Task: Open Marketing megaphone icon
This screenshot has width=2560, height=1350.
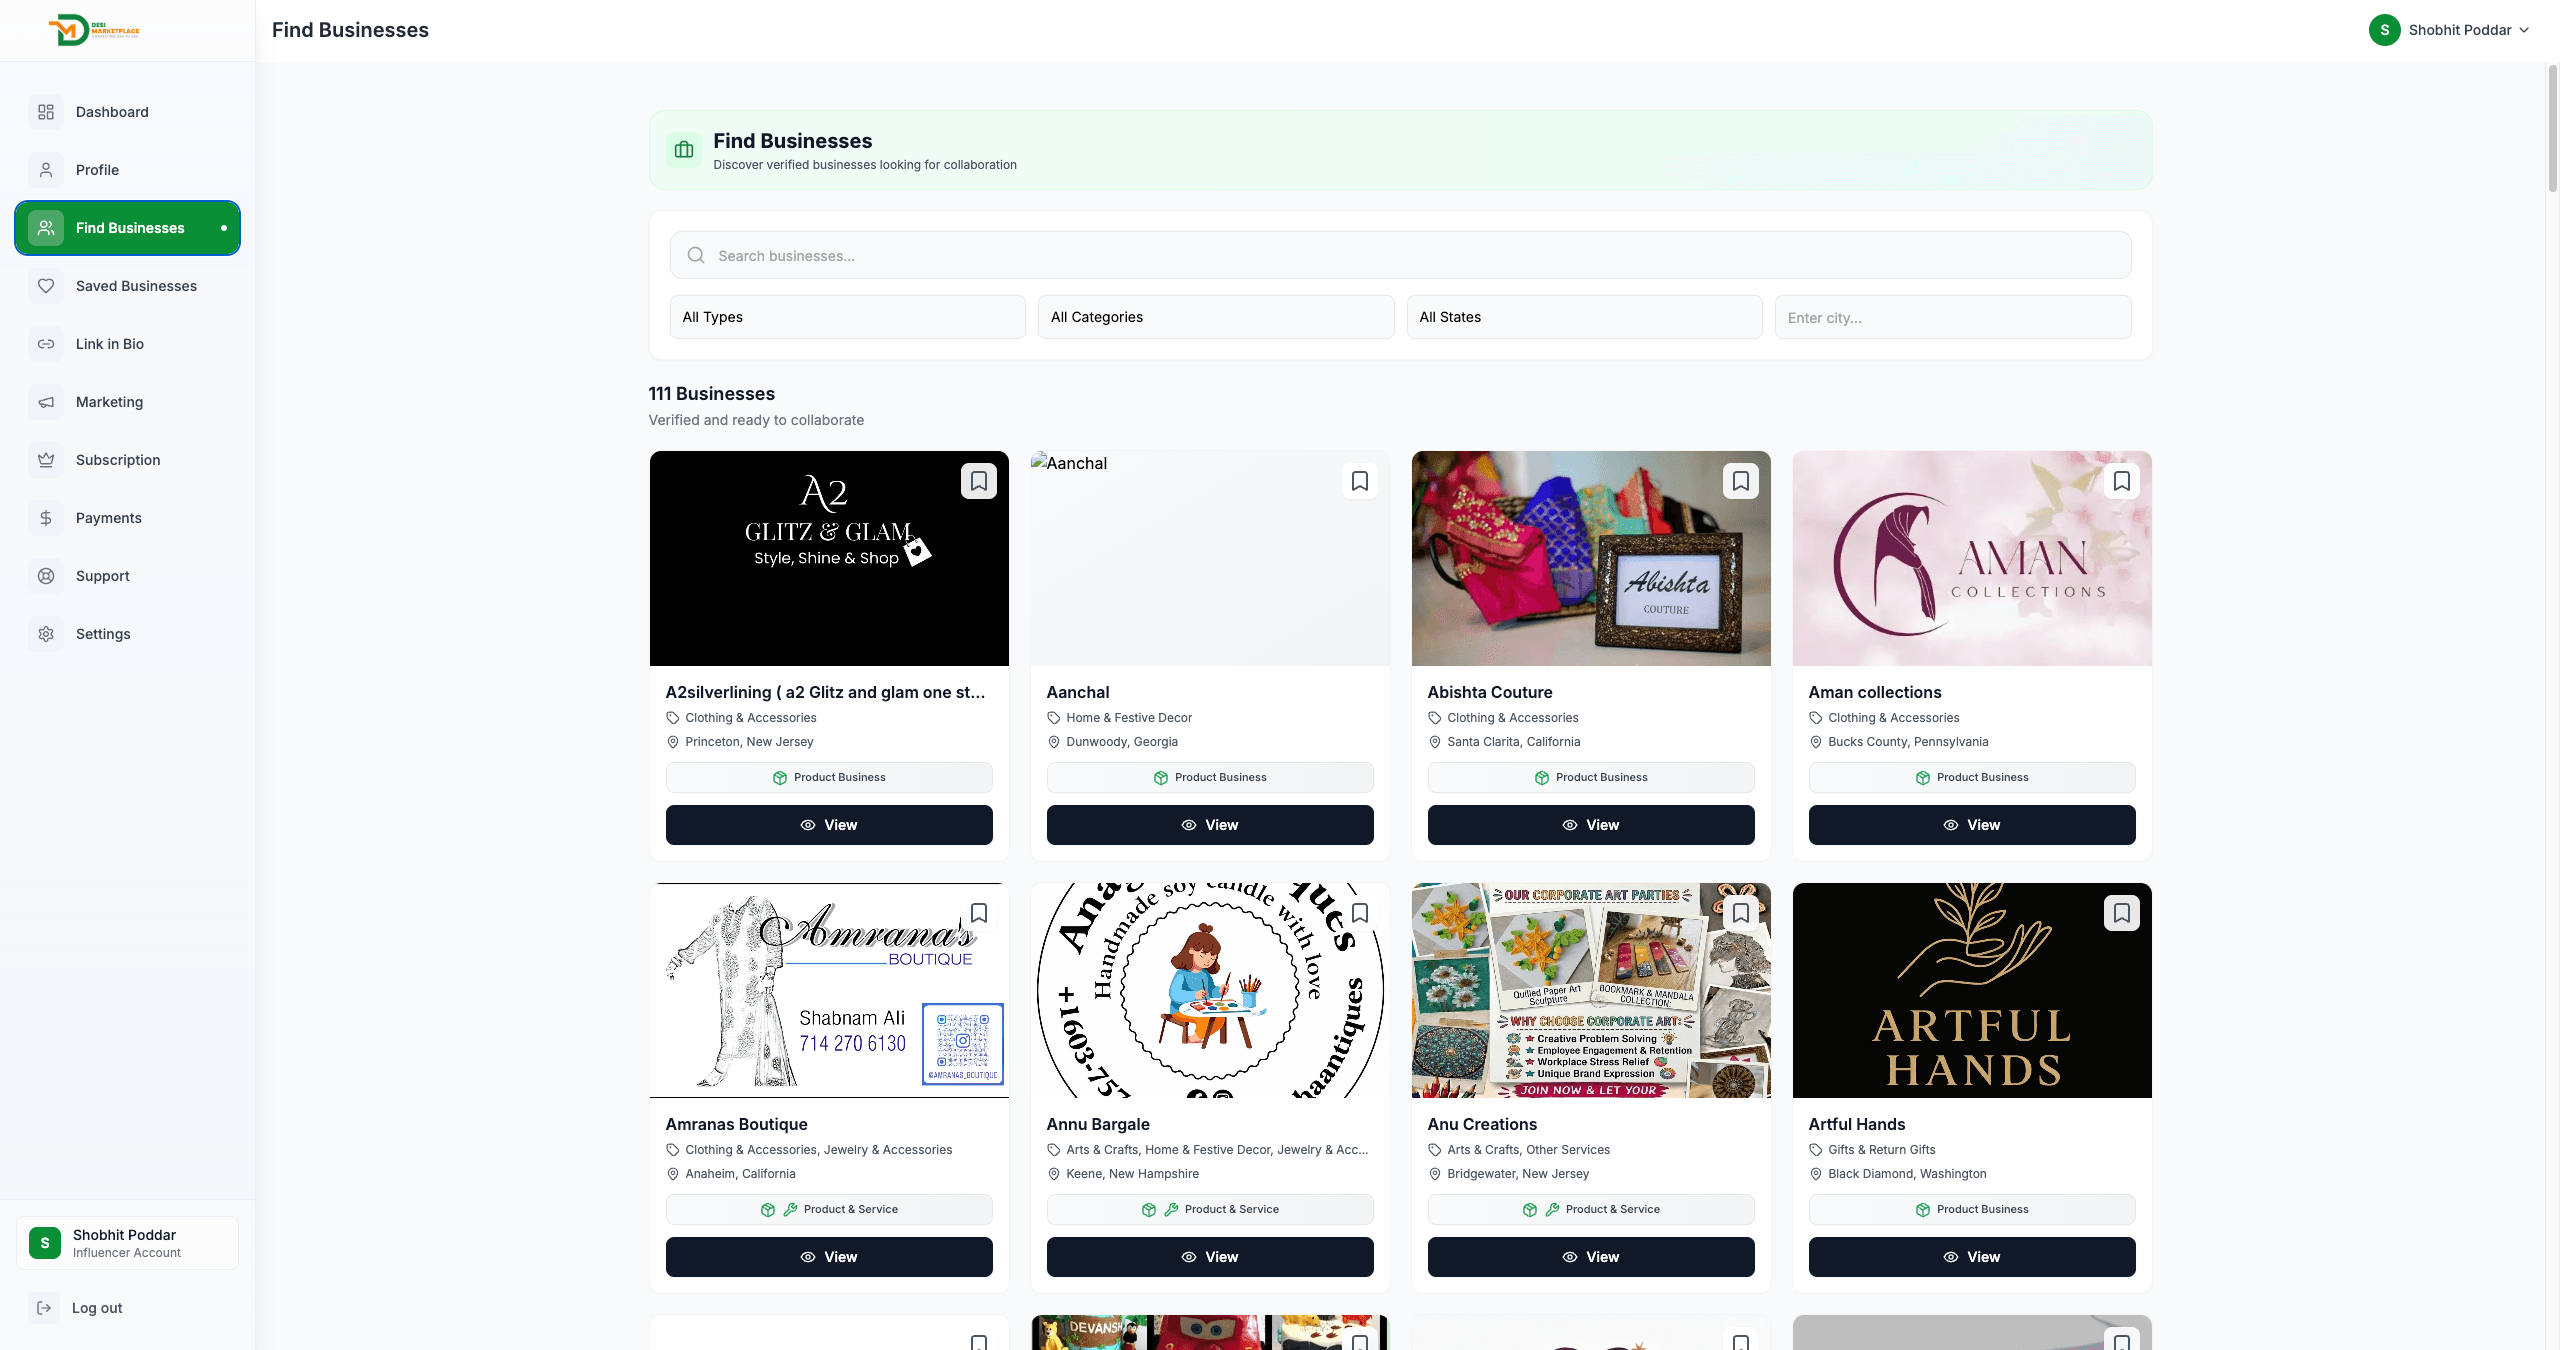Action: 46,402
